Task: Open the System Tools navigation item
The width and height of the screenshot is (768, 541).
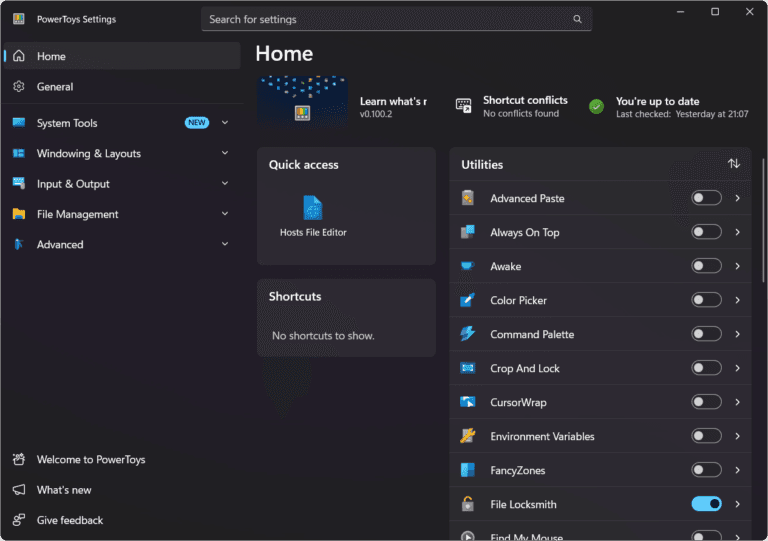Action: 121,122
